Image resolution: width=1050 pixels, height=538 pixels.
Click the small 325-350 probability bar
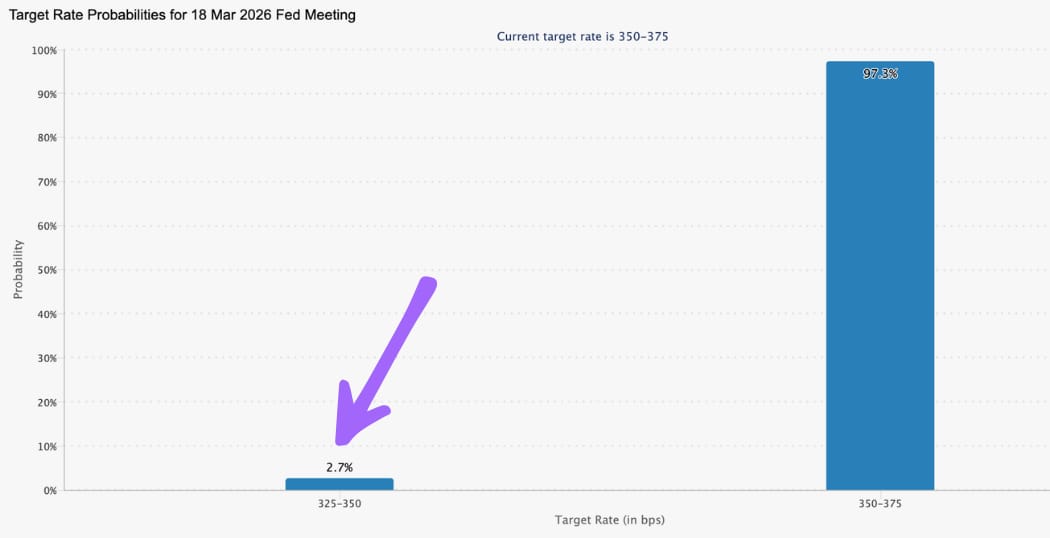point(339,484)
